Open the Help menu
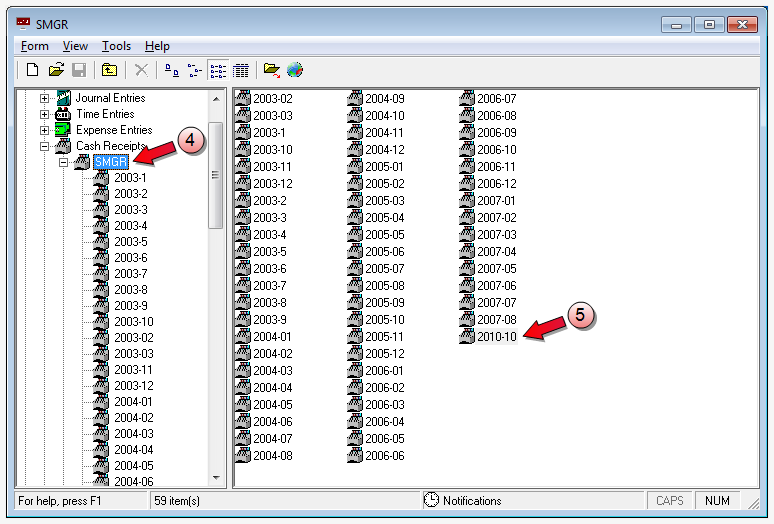The width and height of the screenshot is (774, 524). click(x=157, y=46)
